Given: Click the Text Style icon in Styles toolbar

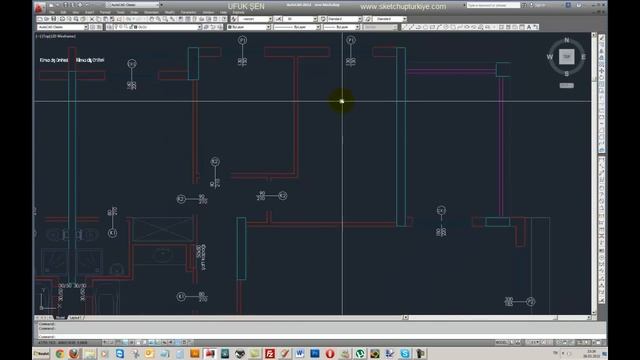Looking at the screenshot, I should point(234,19).
